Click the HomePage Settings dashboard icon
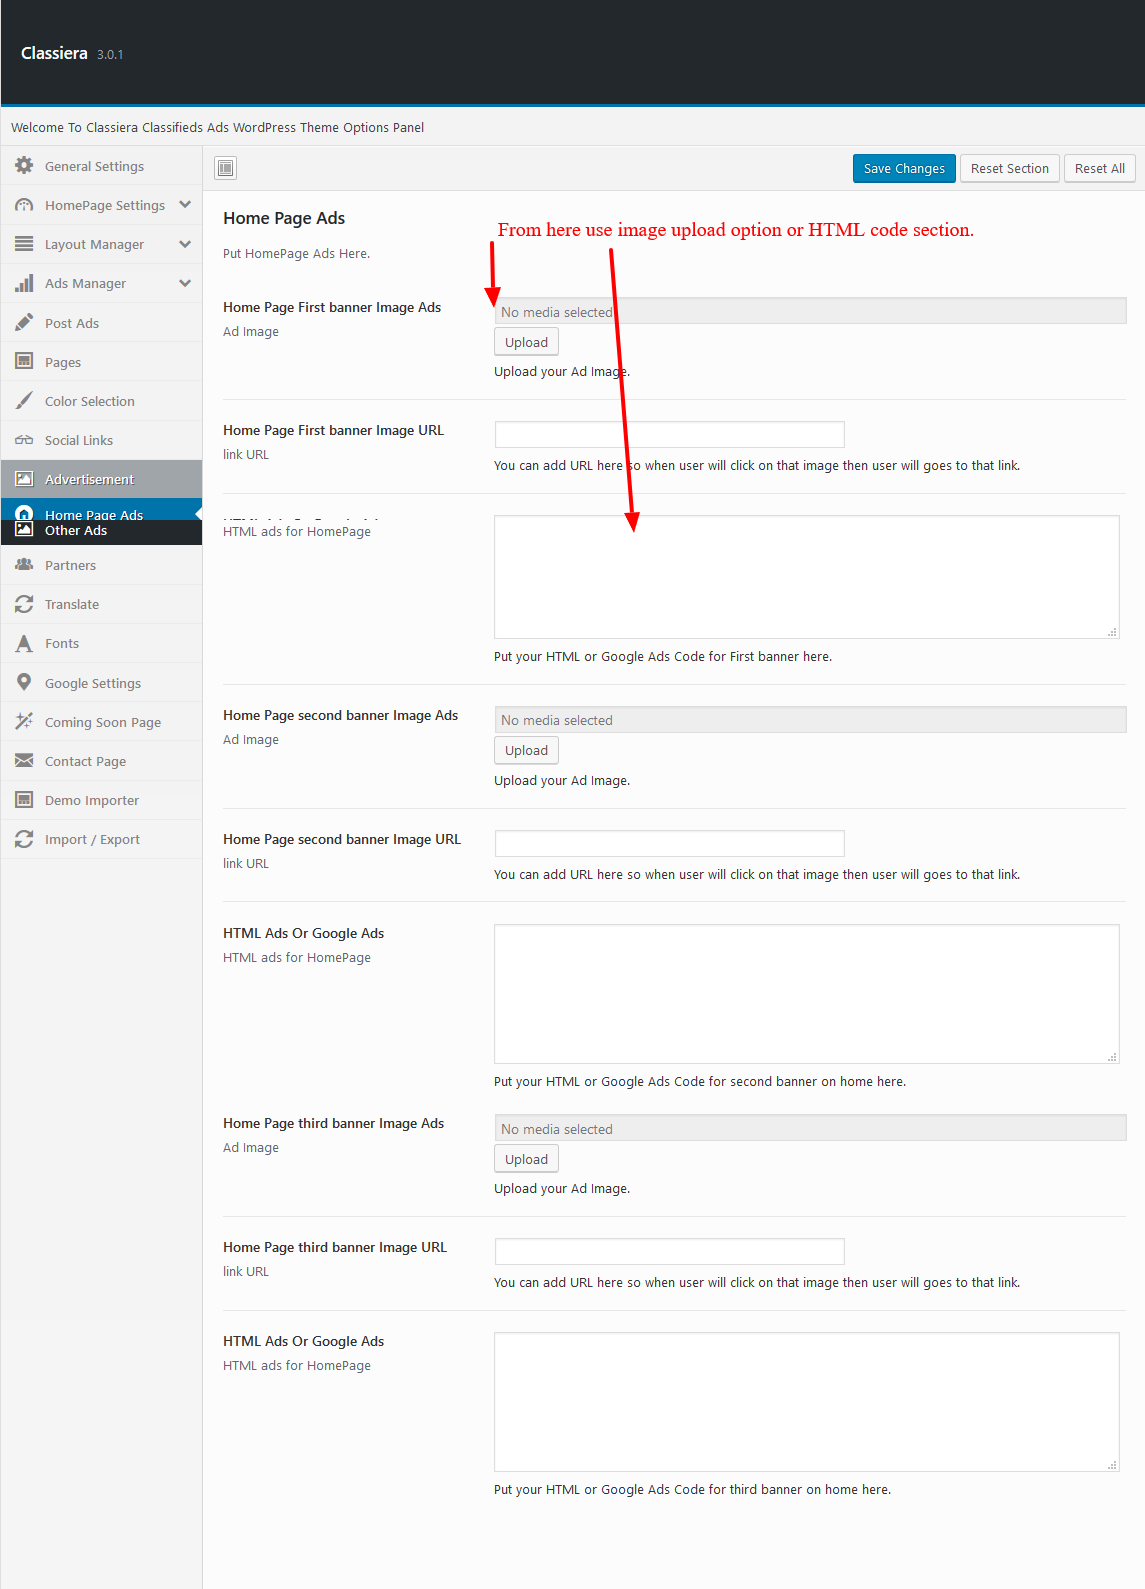 [x=24, y=205]
